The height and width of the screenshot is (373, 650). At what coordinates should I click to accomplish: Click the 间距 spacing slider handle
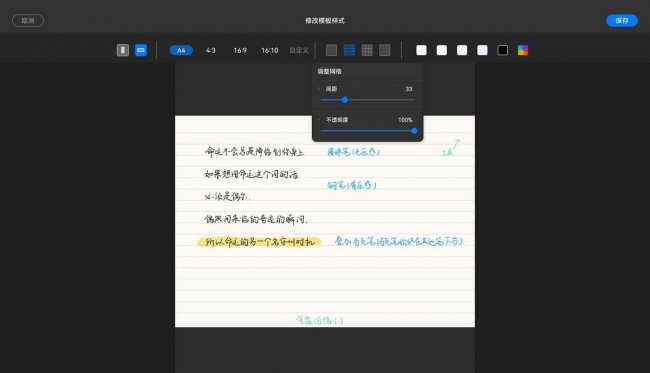point(344,100)
